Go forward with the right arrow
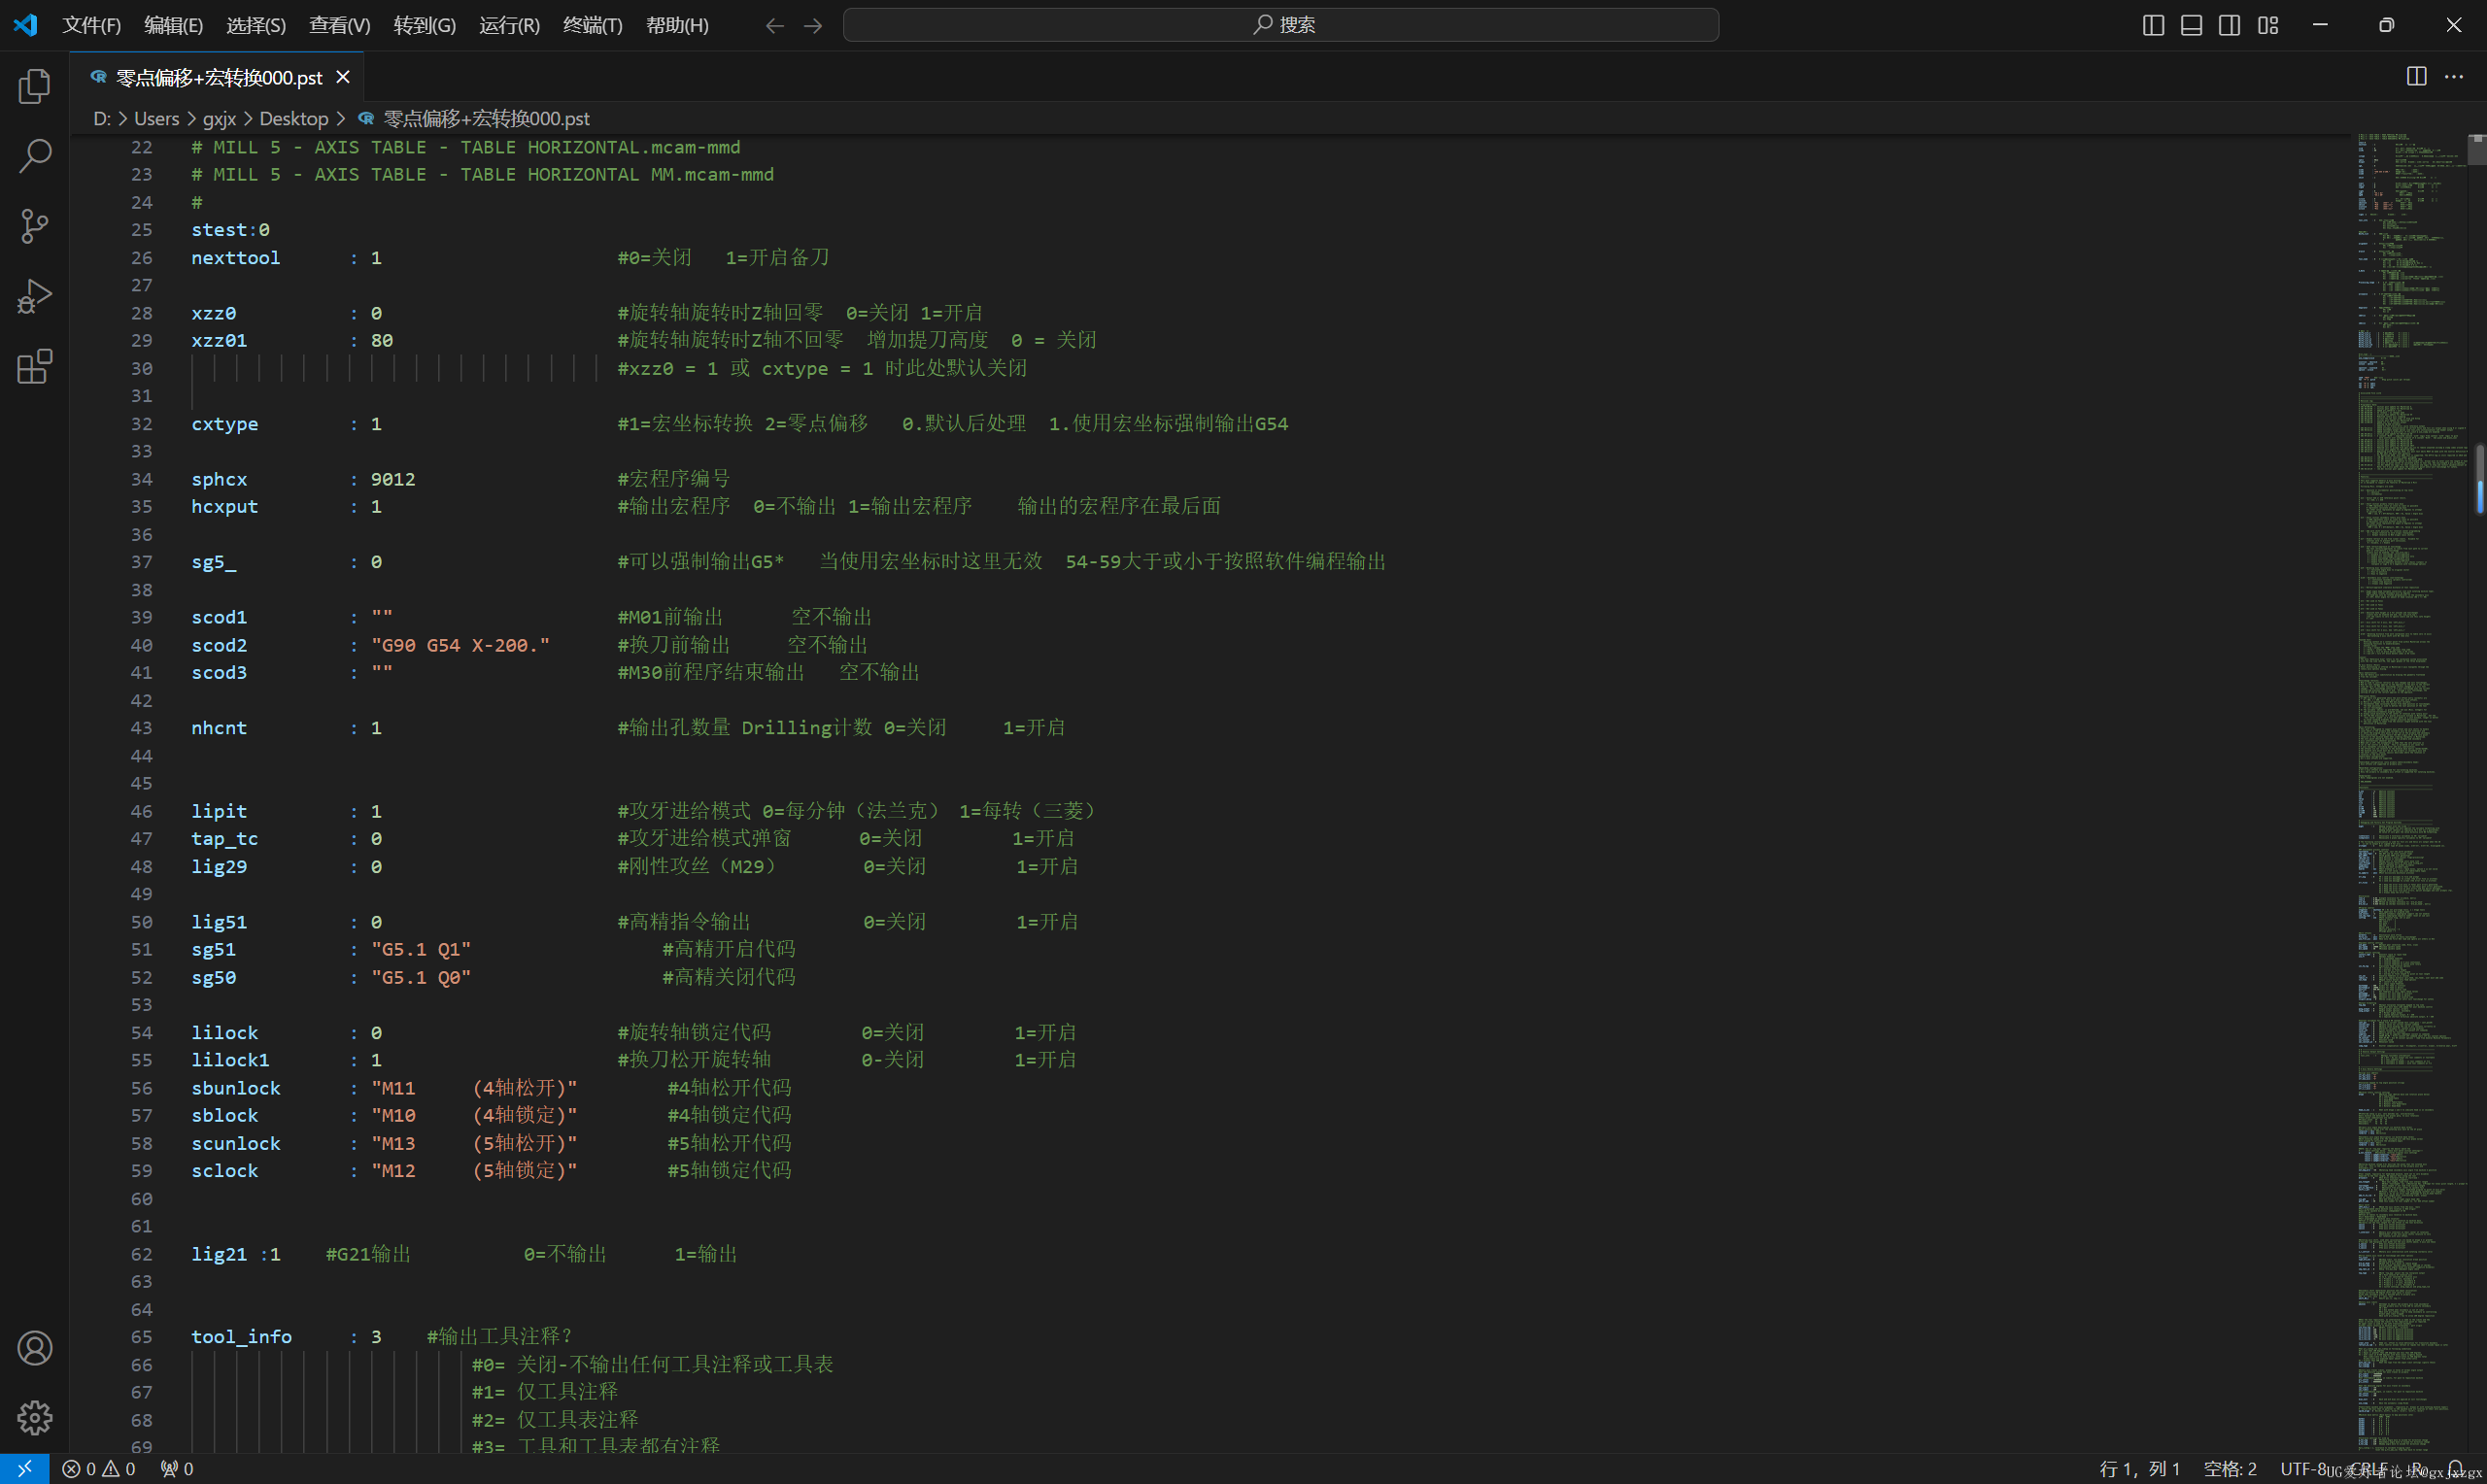Viewport: 2487px width, 1484px height. click(x=813, y=25)
